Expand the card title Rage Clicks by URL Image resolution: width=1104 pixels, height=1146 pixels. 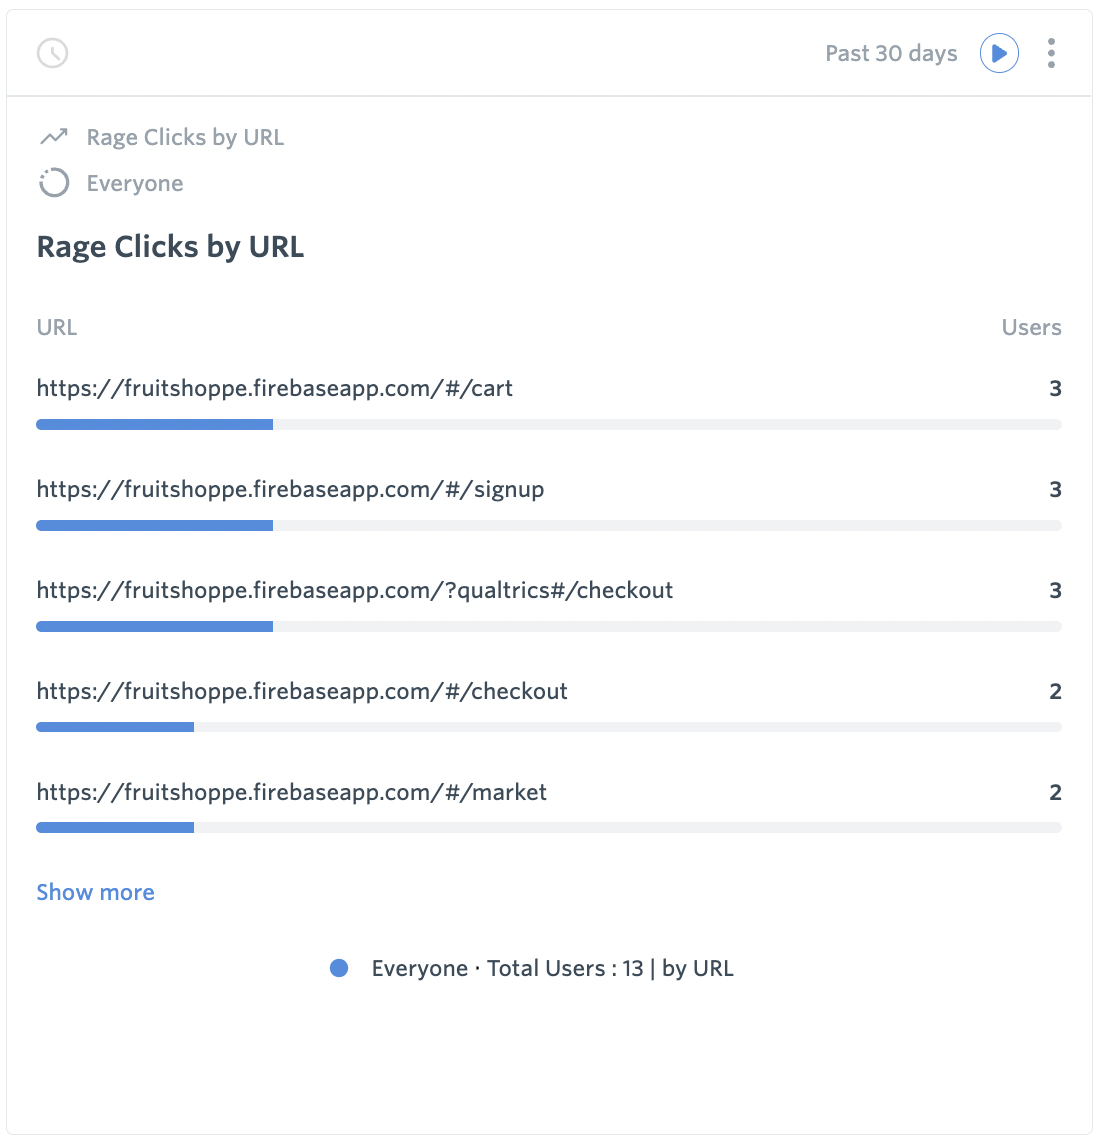tap(170, 247)
